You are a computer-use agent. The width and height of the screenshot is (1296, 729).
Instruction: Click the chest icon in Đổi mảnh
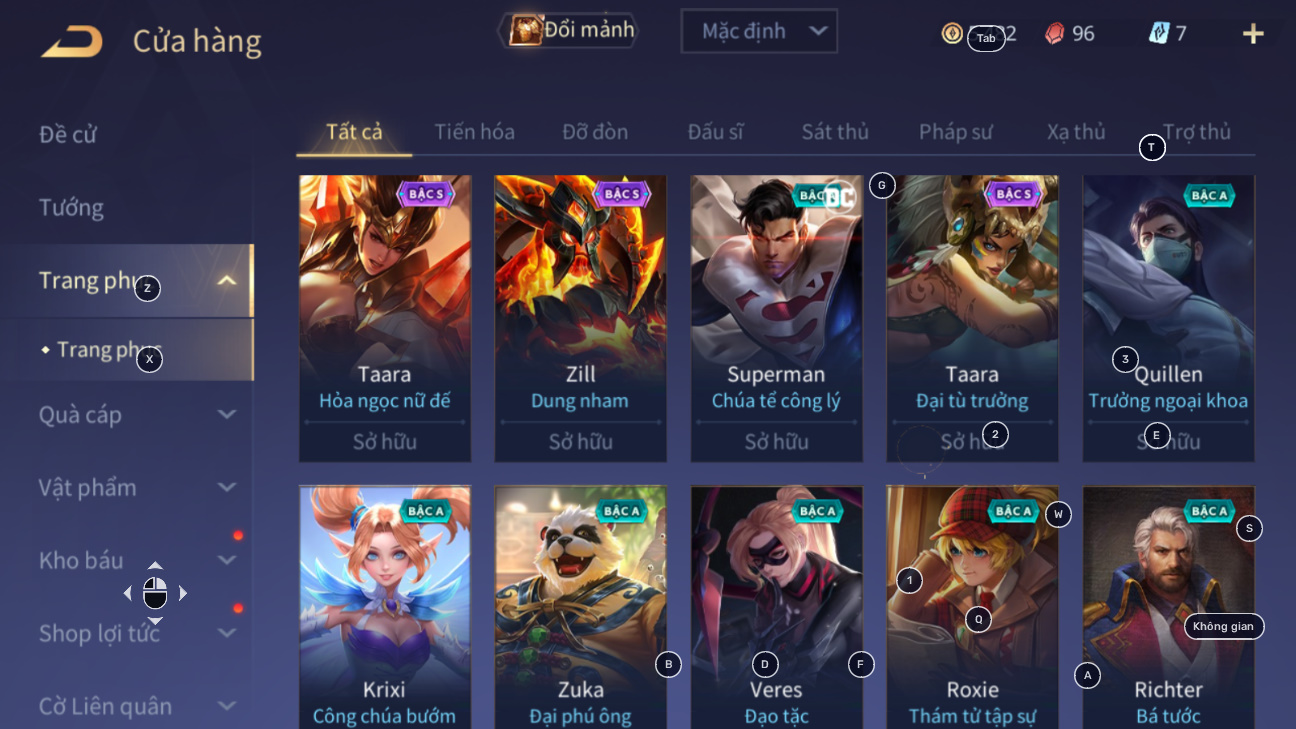[x=525, y=30]
